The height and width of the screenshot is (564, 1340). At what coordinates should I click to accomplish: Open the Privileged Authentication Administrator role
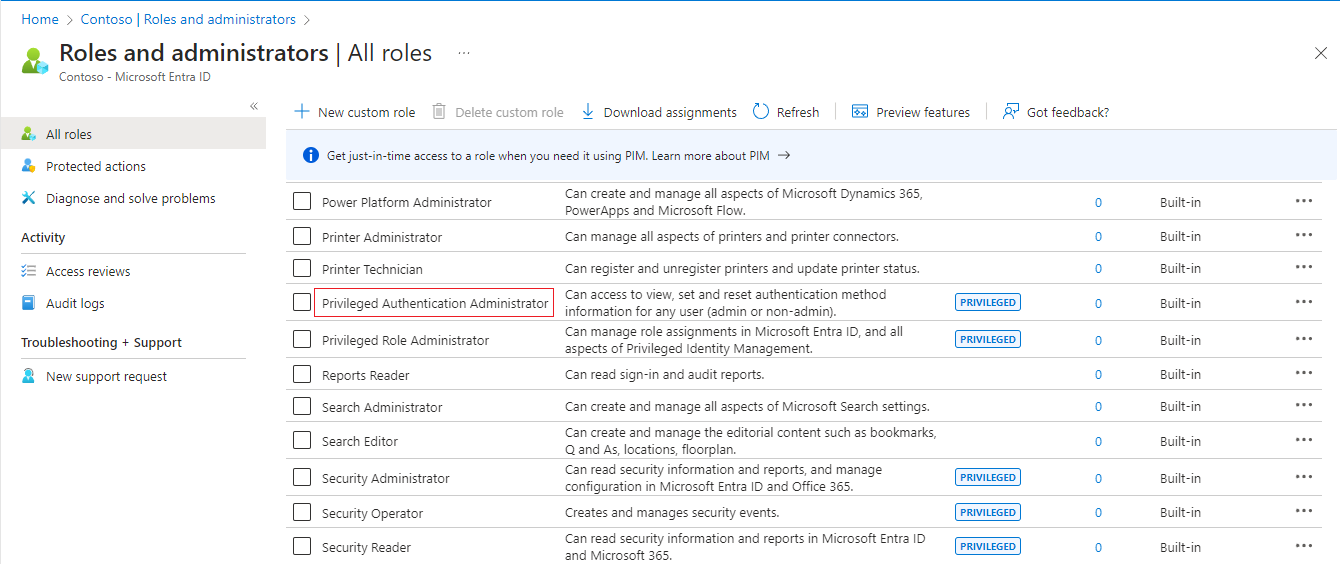point(435,303)
